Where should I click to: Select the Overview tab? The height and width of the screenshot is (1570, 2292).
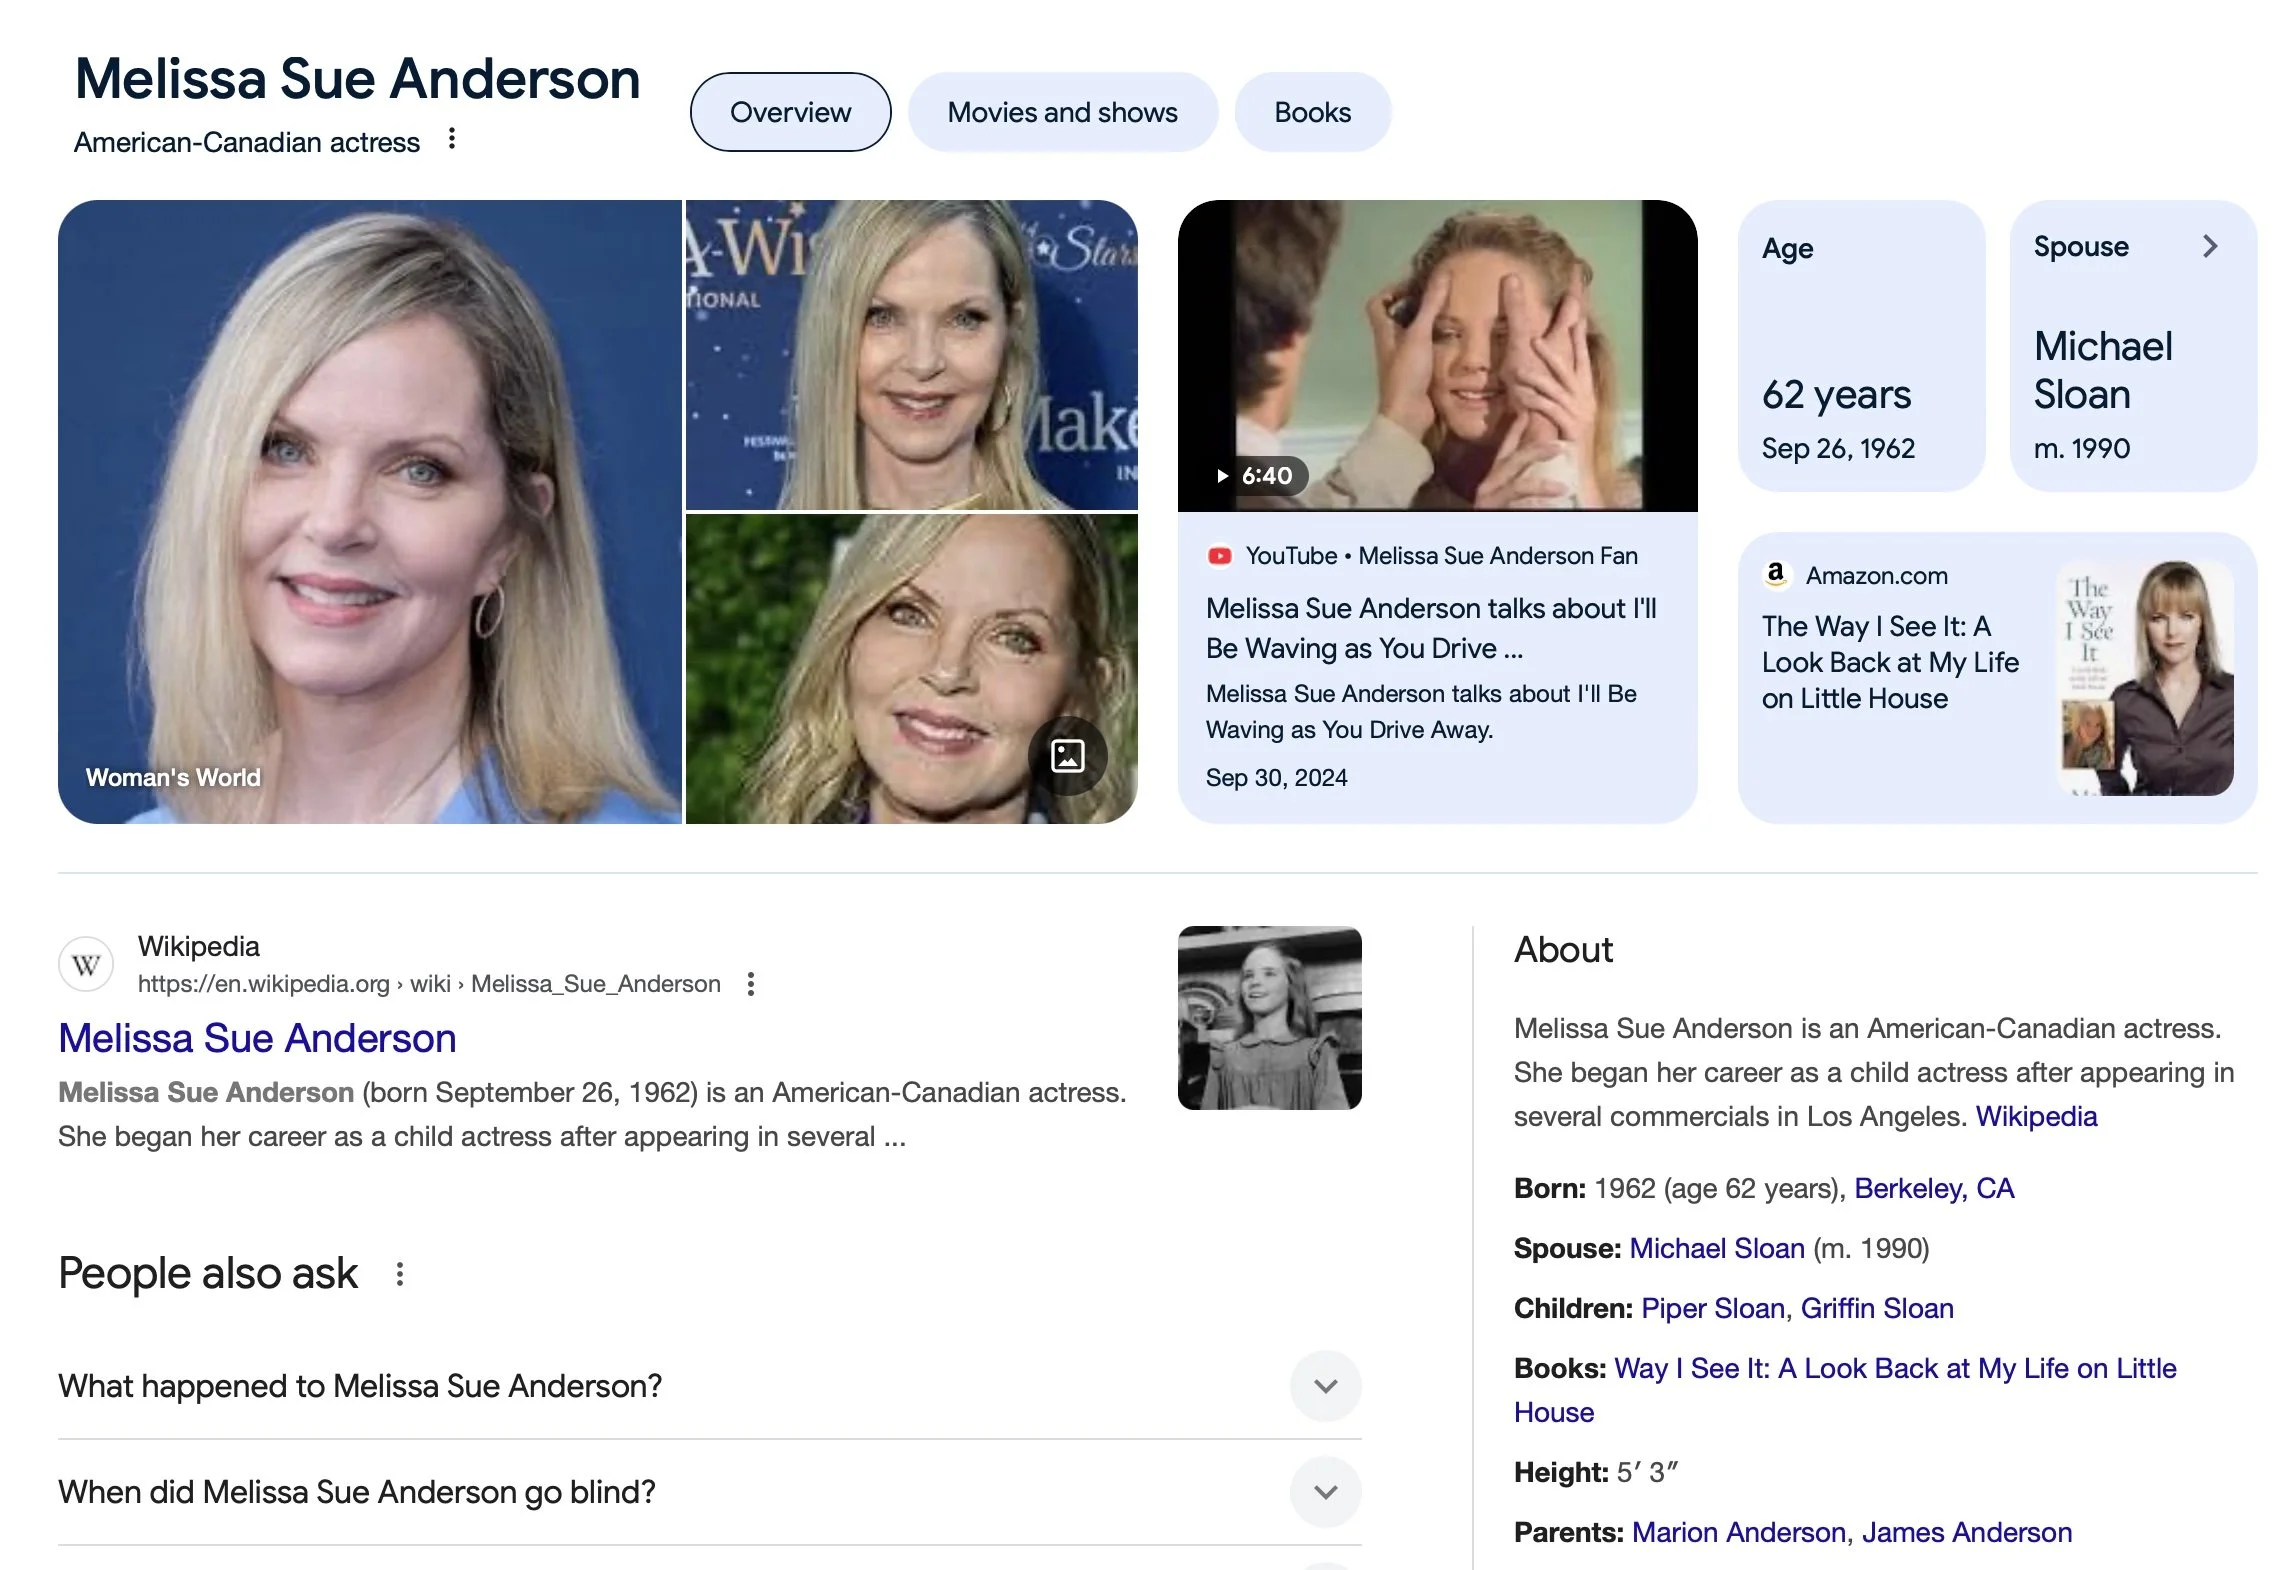790,112
